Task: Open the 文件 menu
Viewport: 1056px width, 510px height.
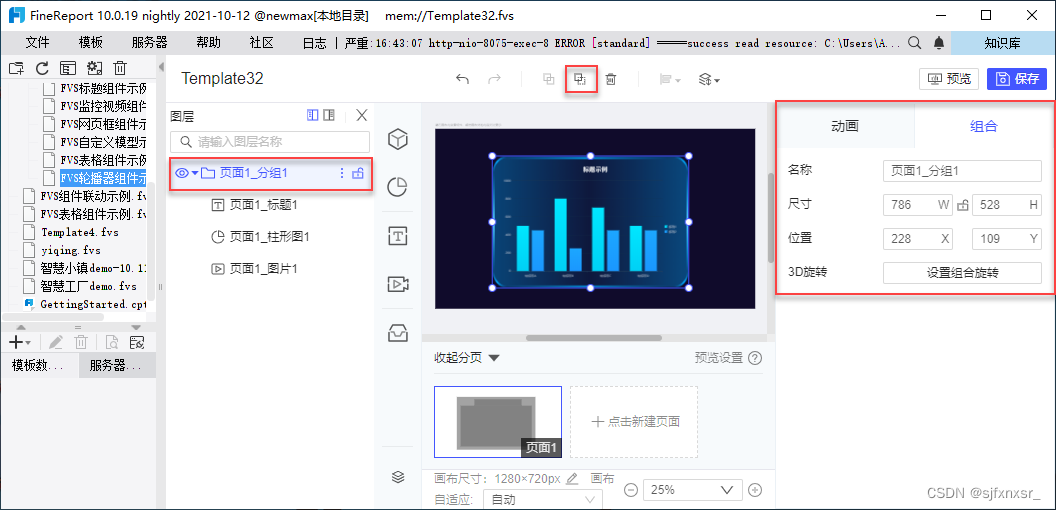Action: [x=37, y=43]
